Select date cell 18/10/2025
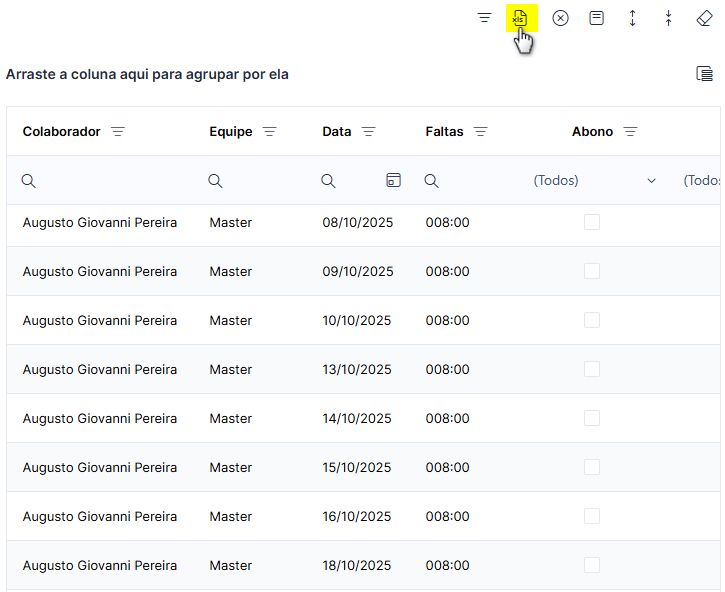 click(x=356, y=566)
